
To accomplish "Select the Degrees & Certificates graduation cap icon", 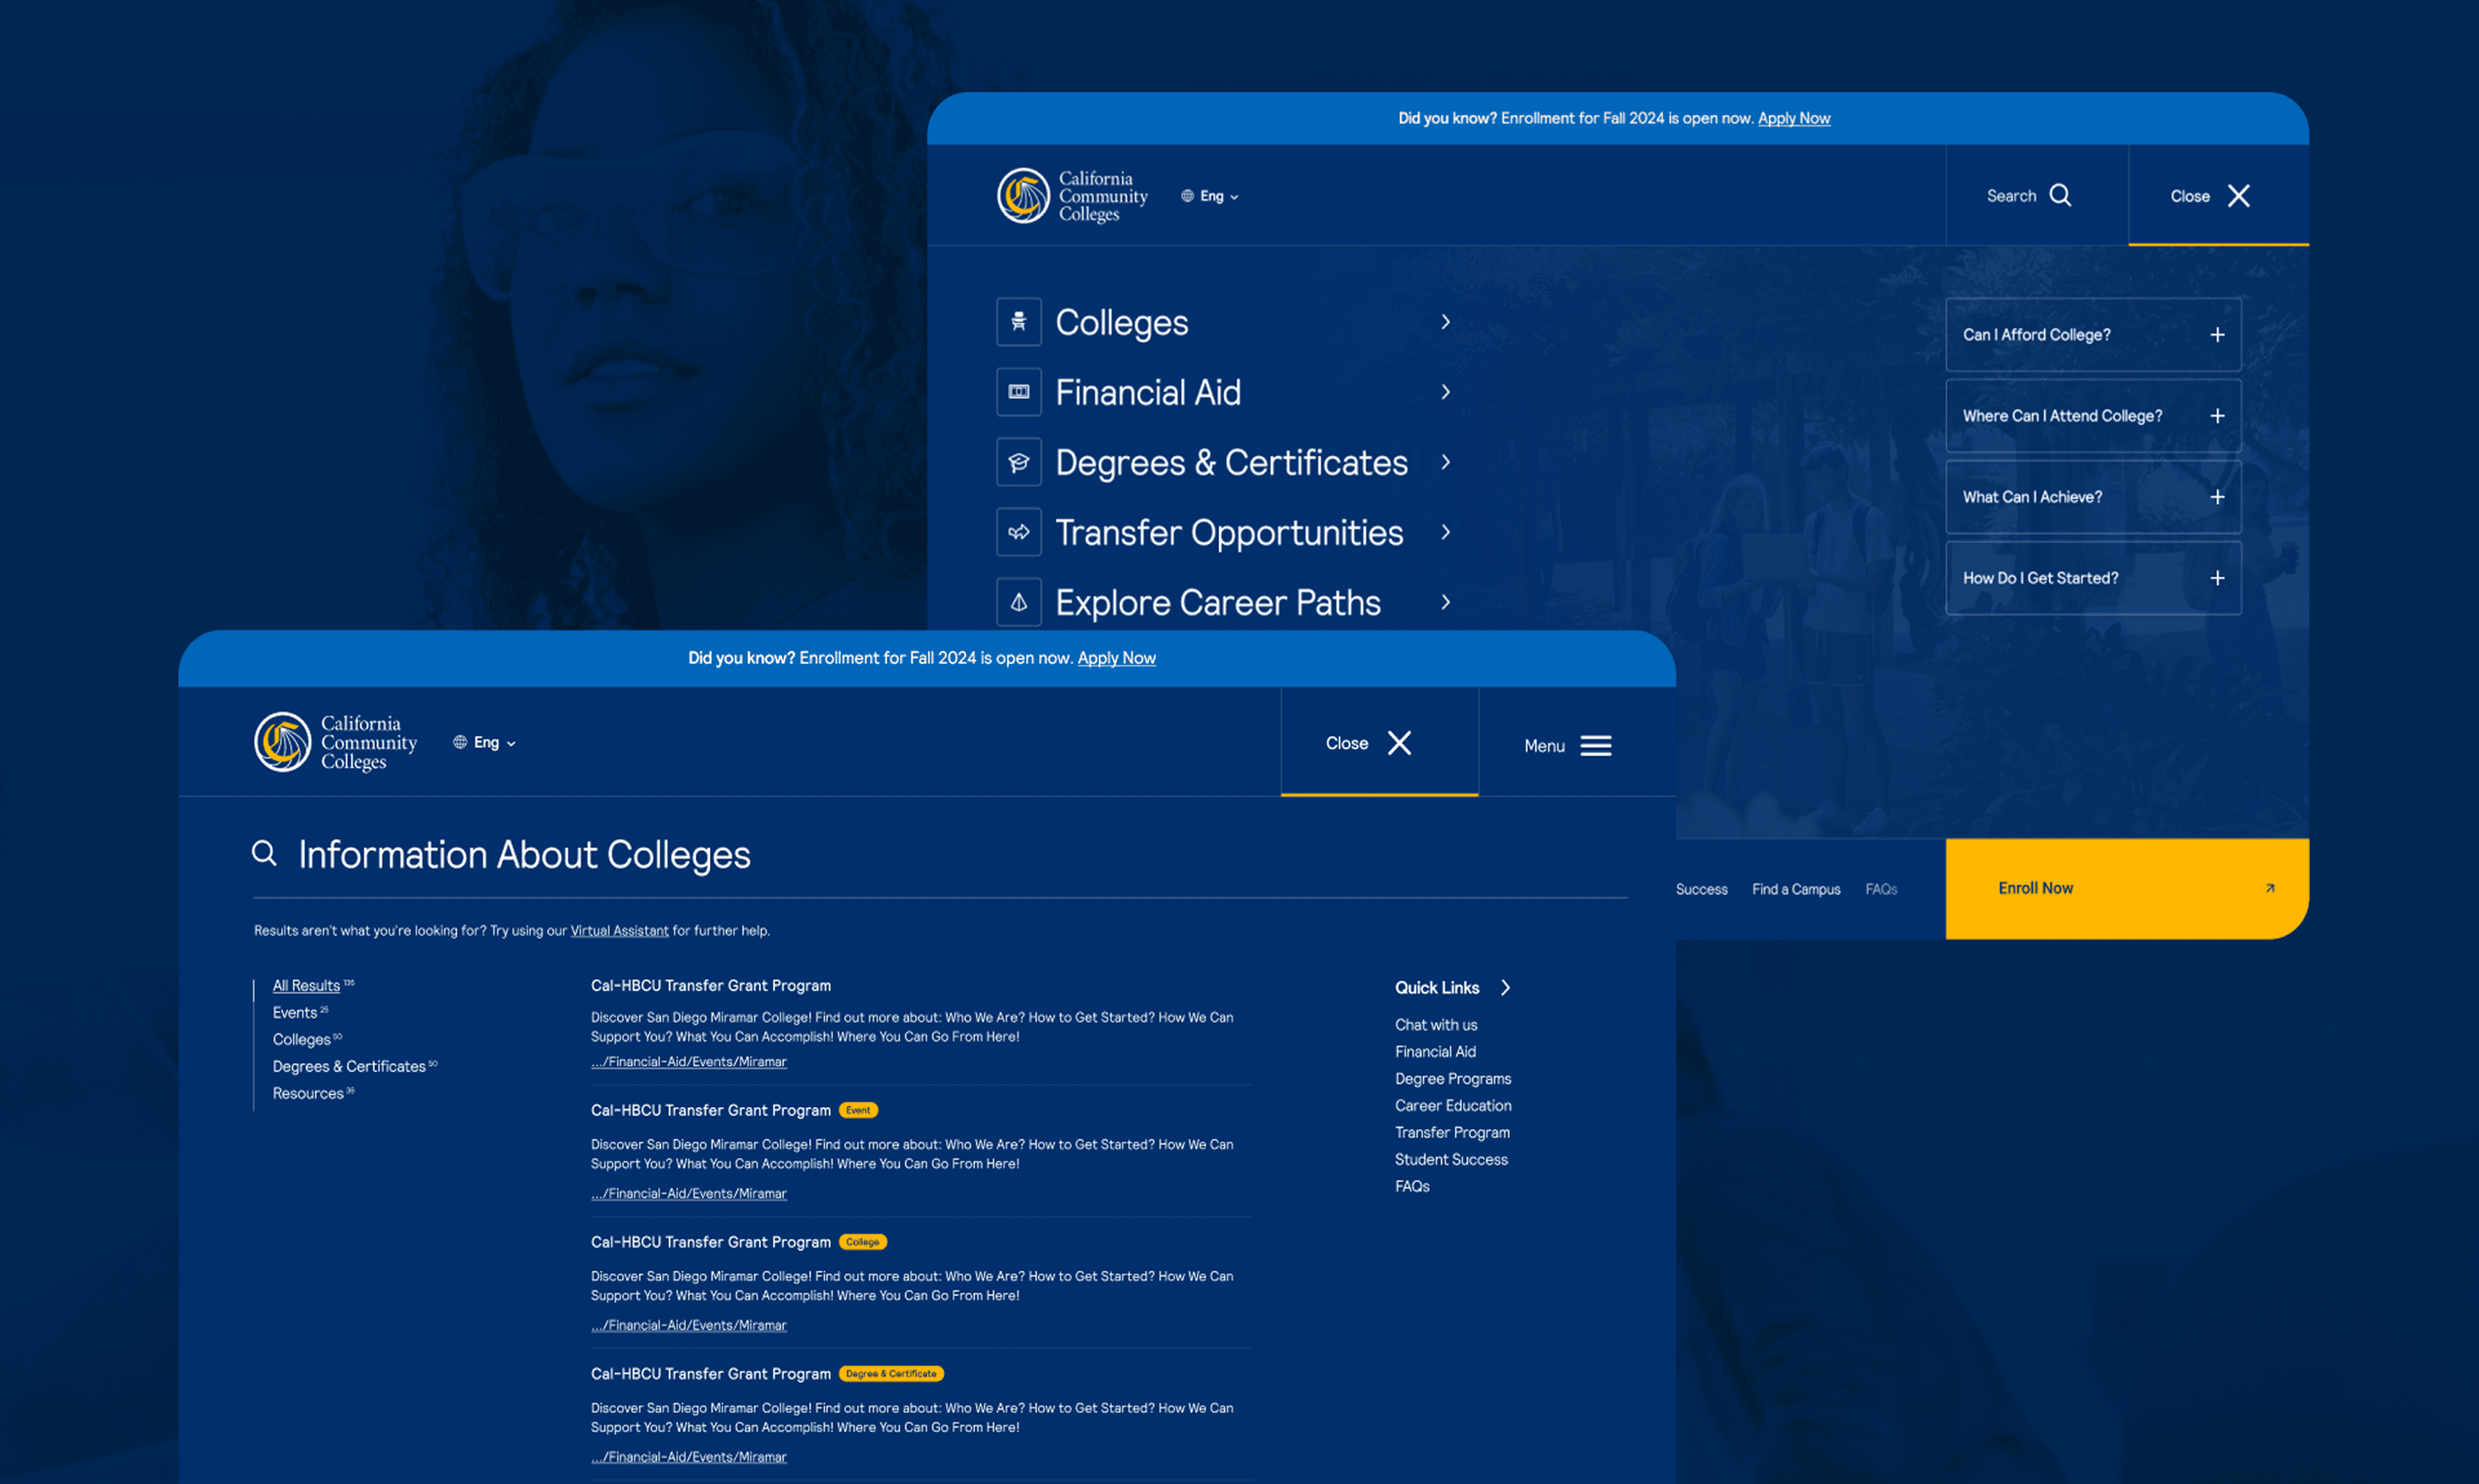I will click(1019, 462).
